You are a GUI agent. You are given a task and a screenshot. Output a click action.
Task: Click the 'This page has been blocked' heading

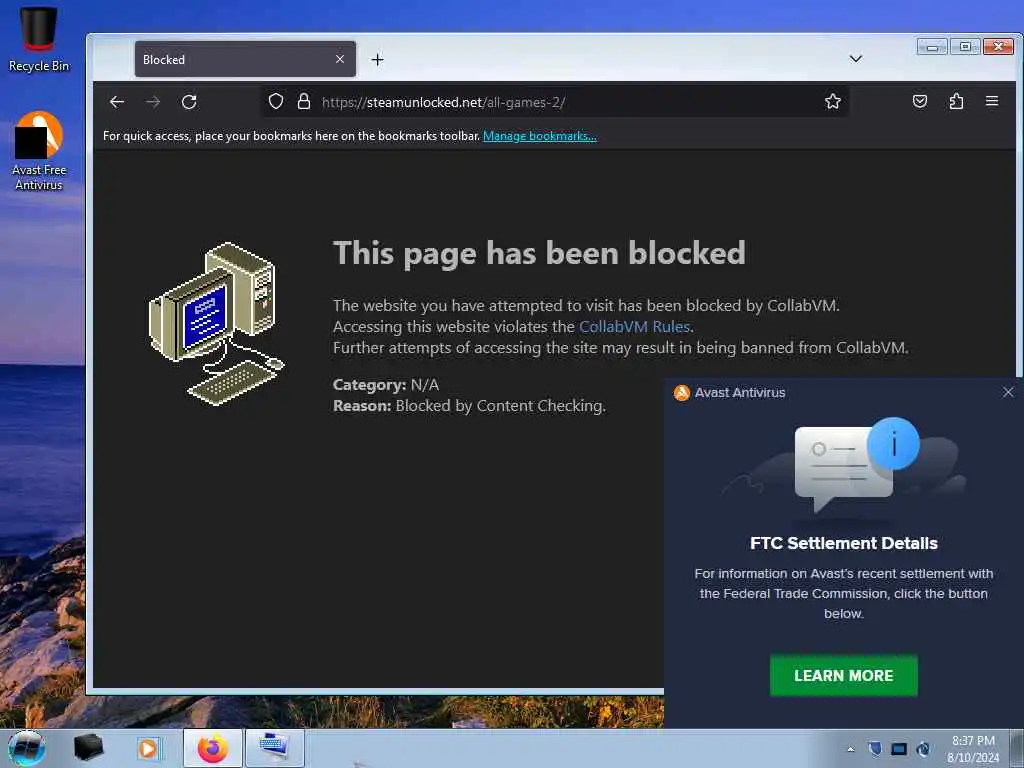[x=539, y=253]
